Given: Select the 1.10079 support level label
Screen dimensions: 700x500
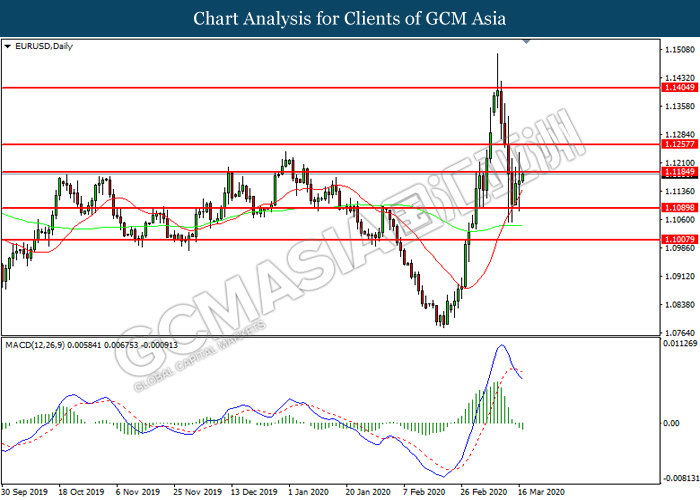Looking at the screenshot, I should 679,239.
